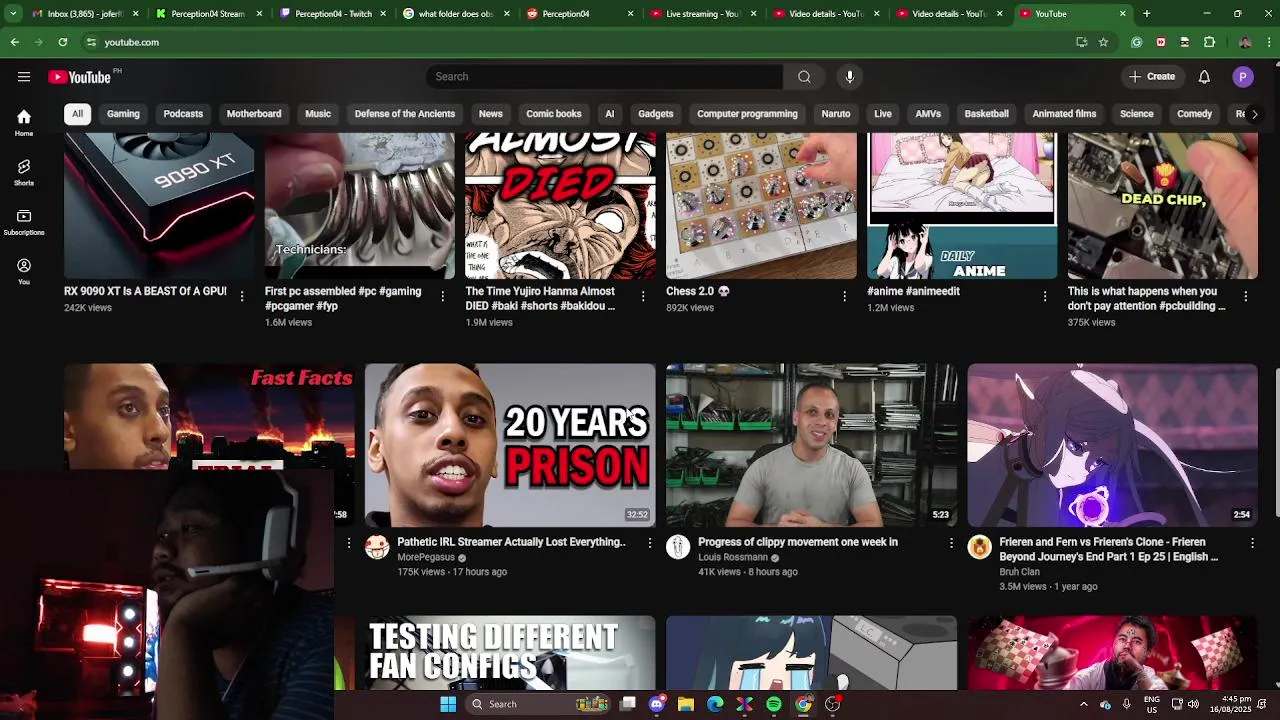Image resolution: width=1280 pixels, height=720 pixels.
Task: Open Spotify from the taskbar
Action: [x=774, y=704]
